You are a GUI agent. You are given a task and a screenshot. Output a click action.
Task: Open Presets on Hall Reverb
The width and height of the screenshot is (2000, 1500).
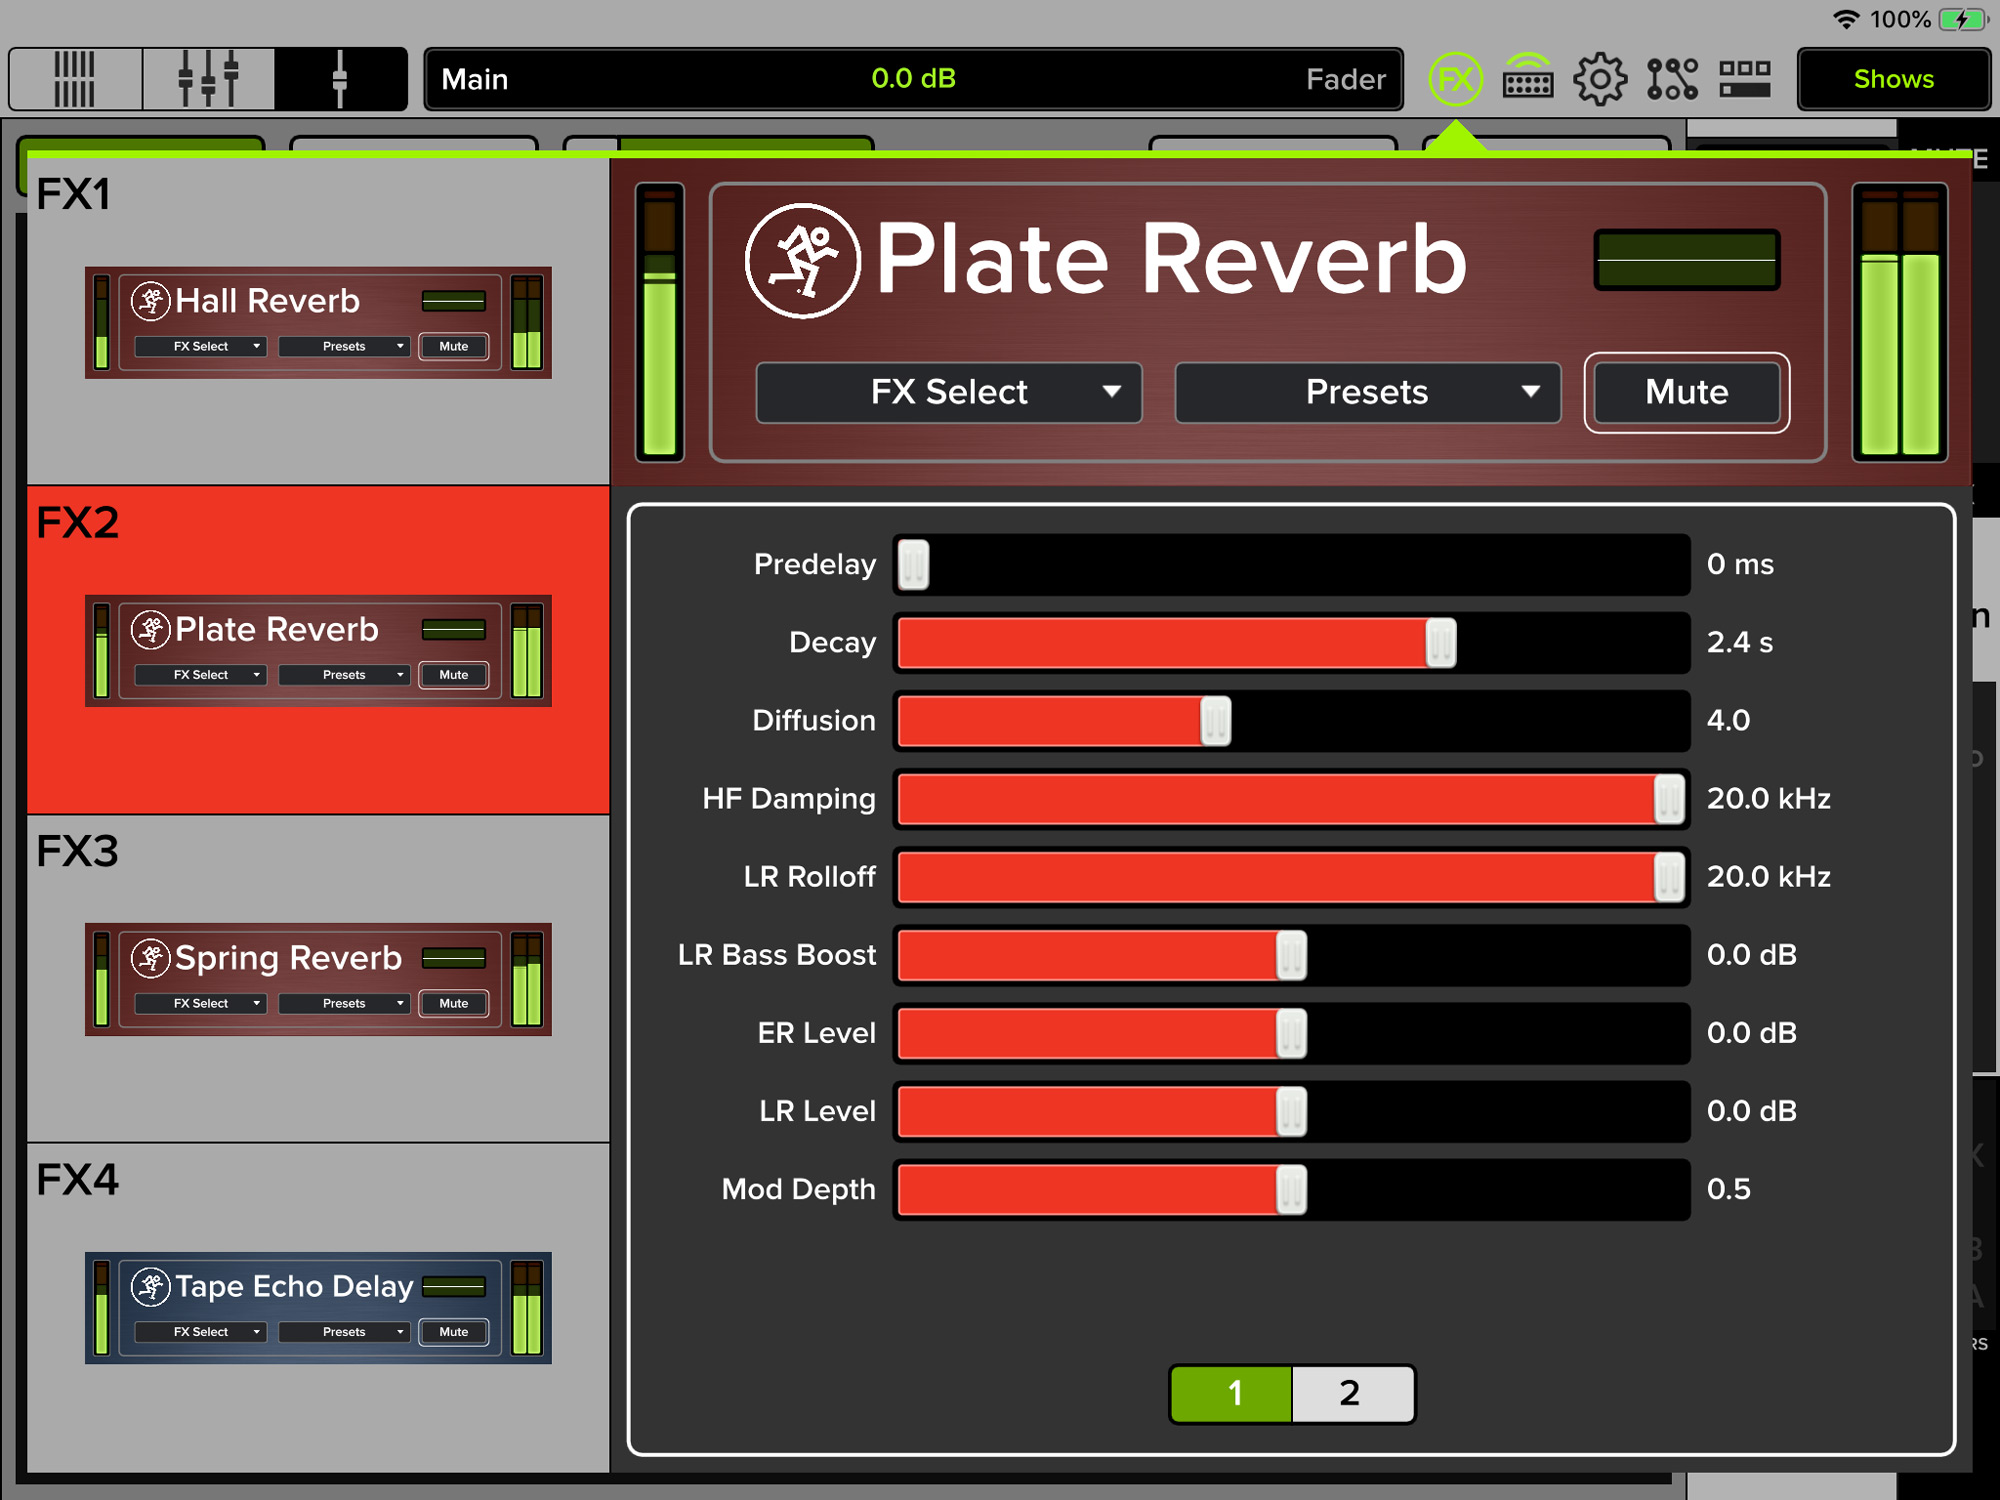344,346
